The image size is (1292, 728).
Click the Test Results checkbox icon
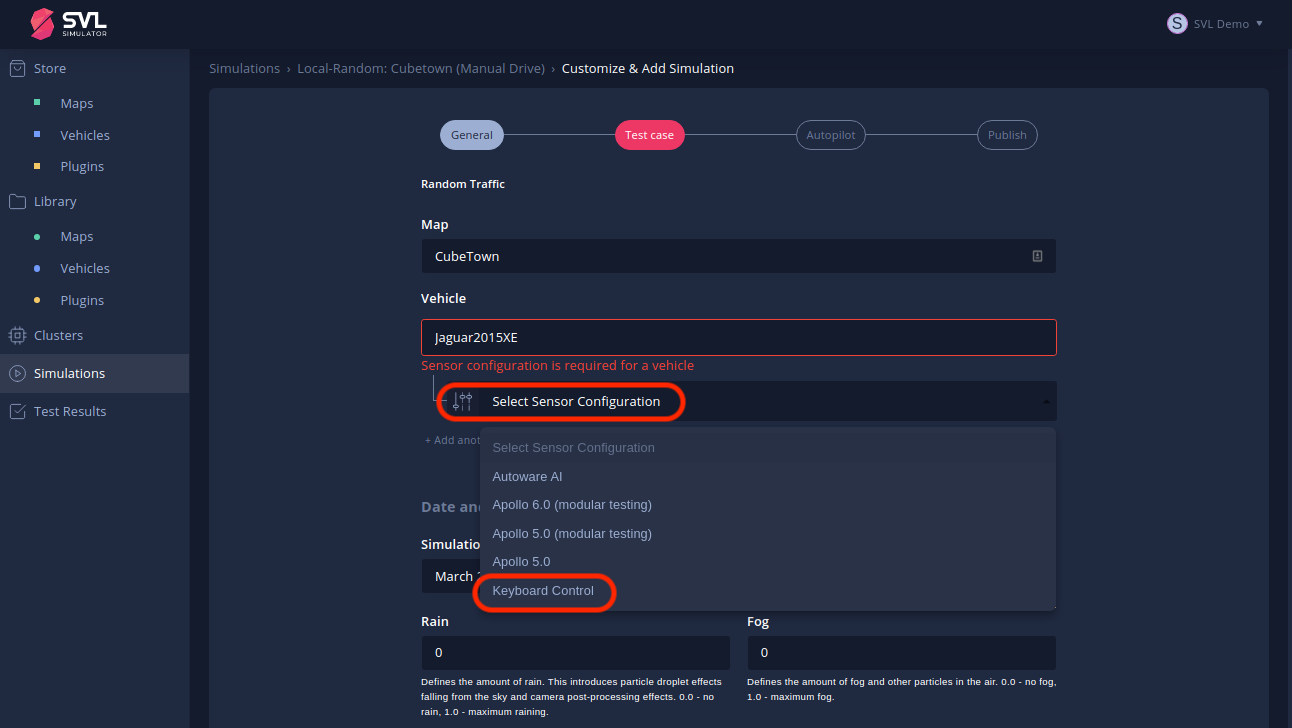pyautogui.click(x=17, y=411)
